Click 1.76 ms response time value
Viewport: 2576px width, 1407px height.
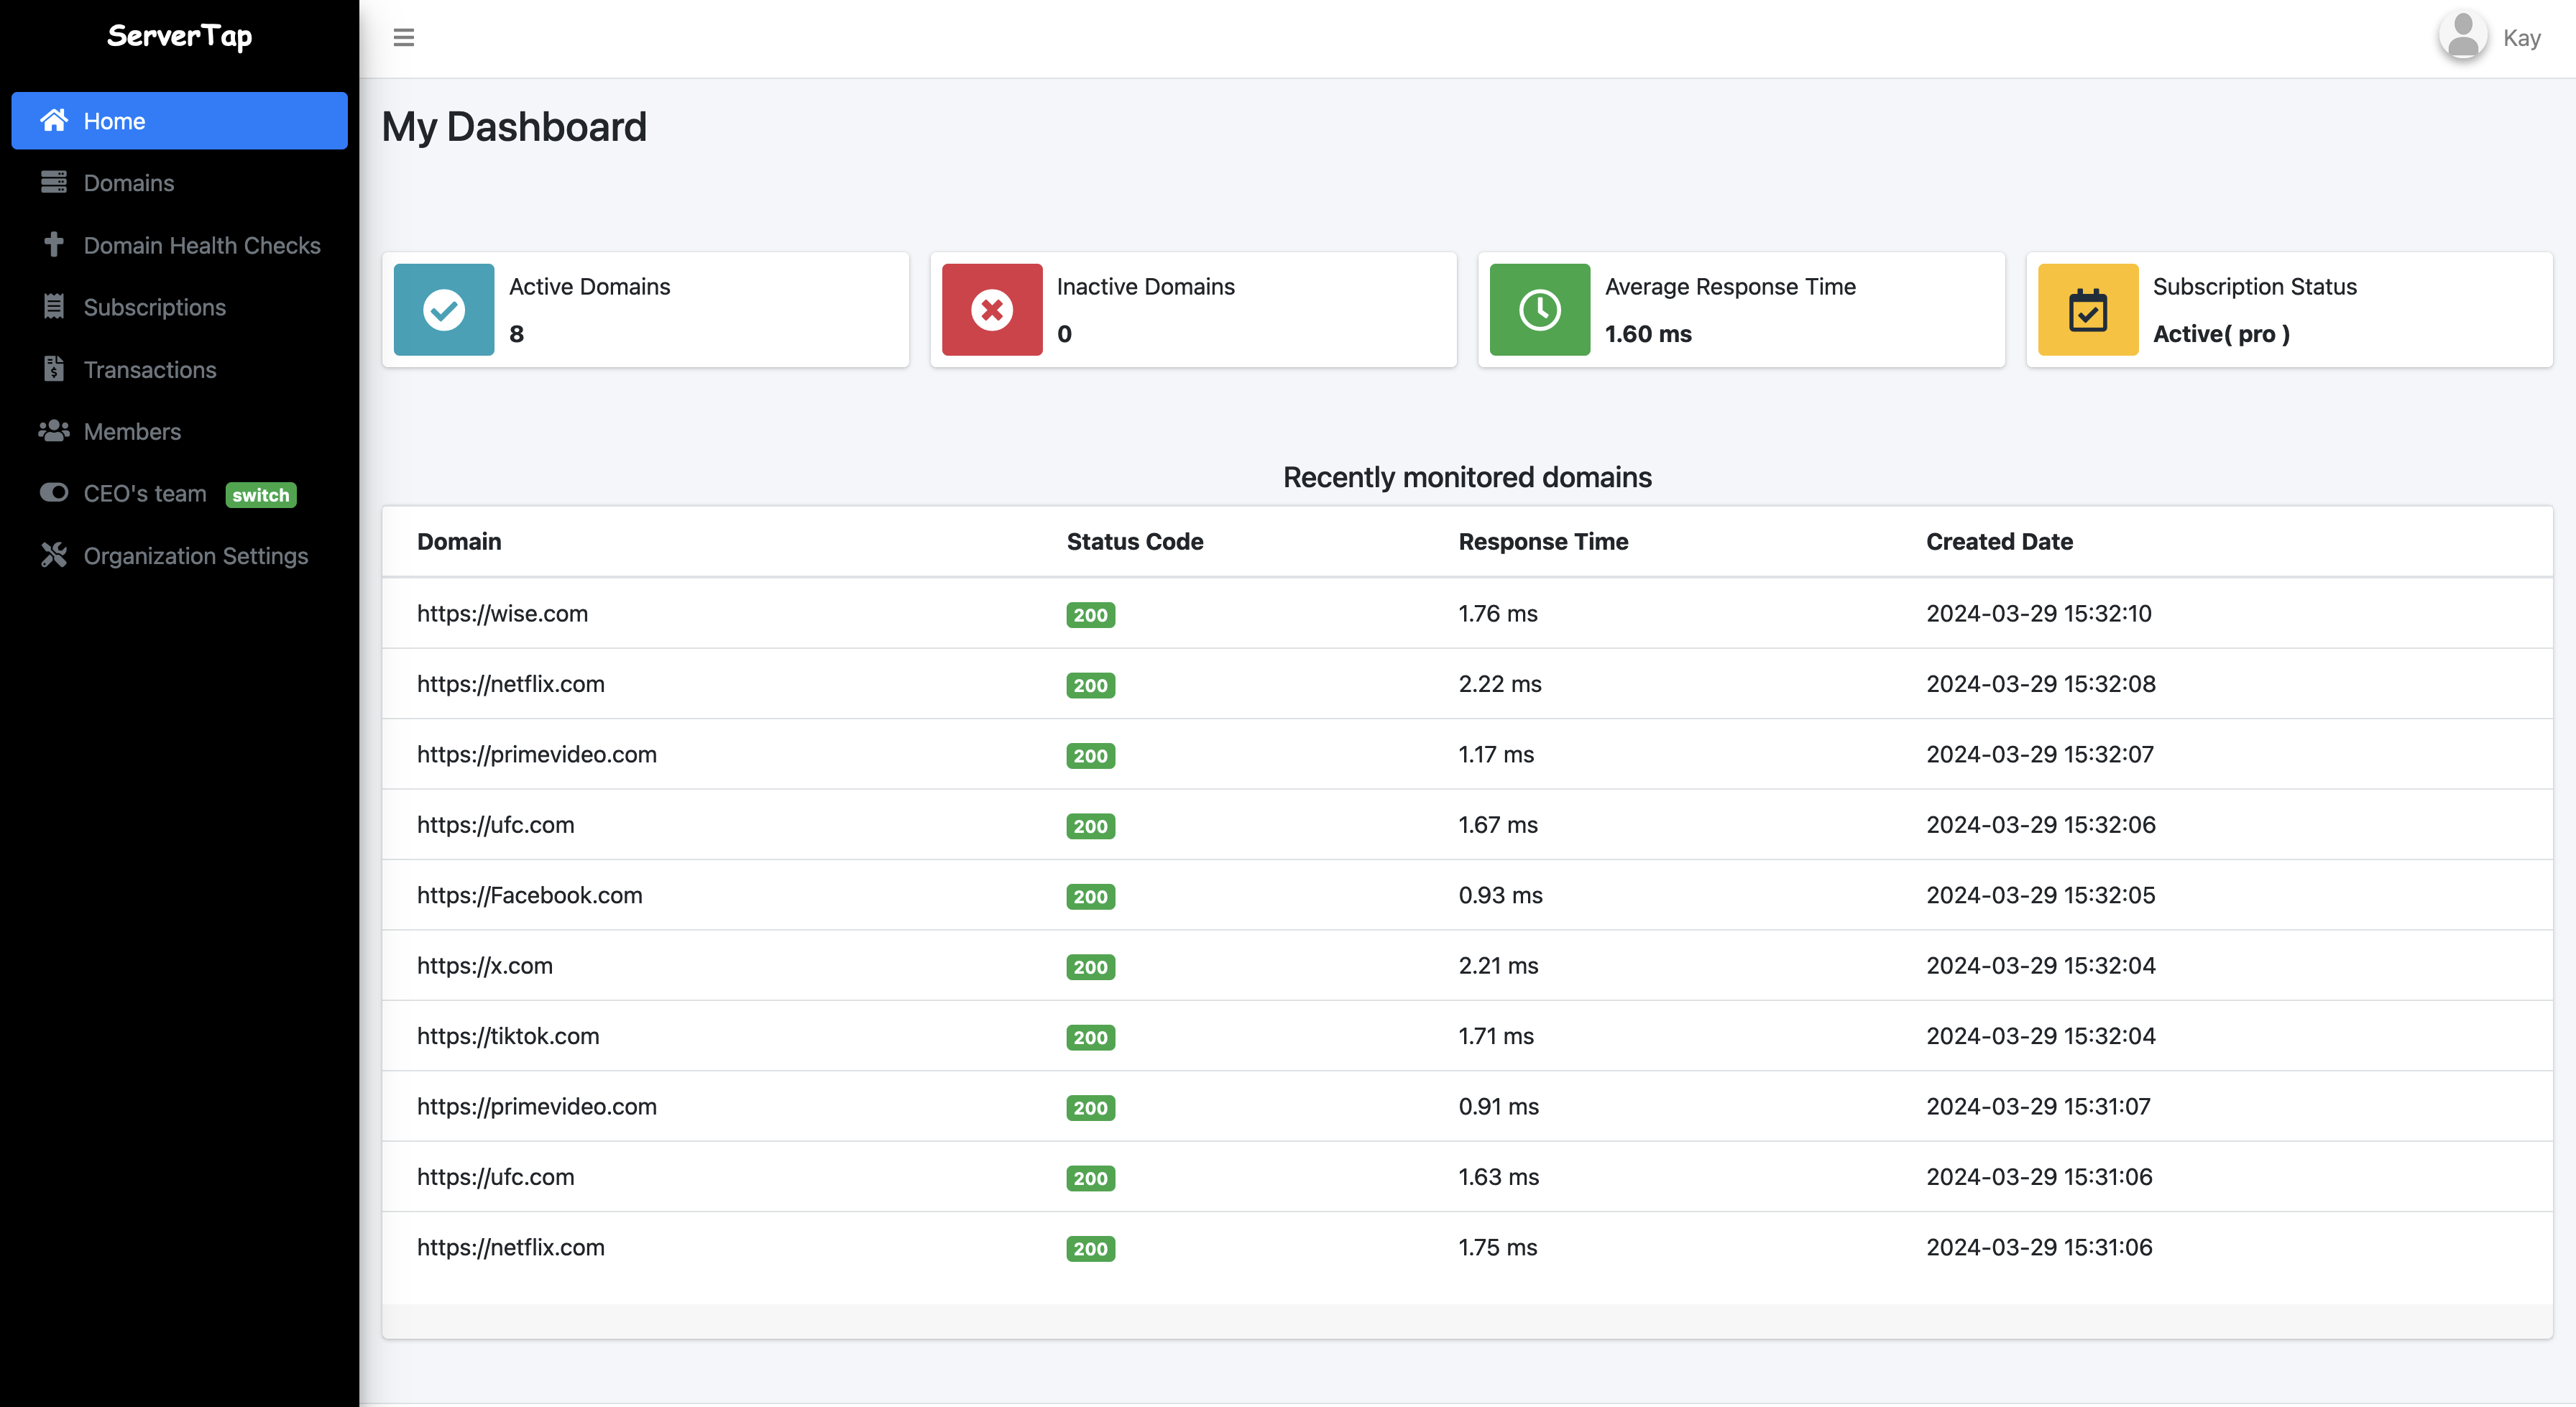(x=1498, y=613)
